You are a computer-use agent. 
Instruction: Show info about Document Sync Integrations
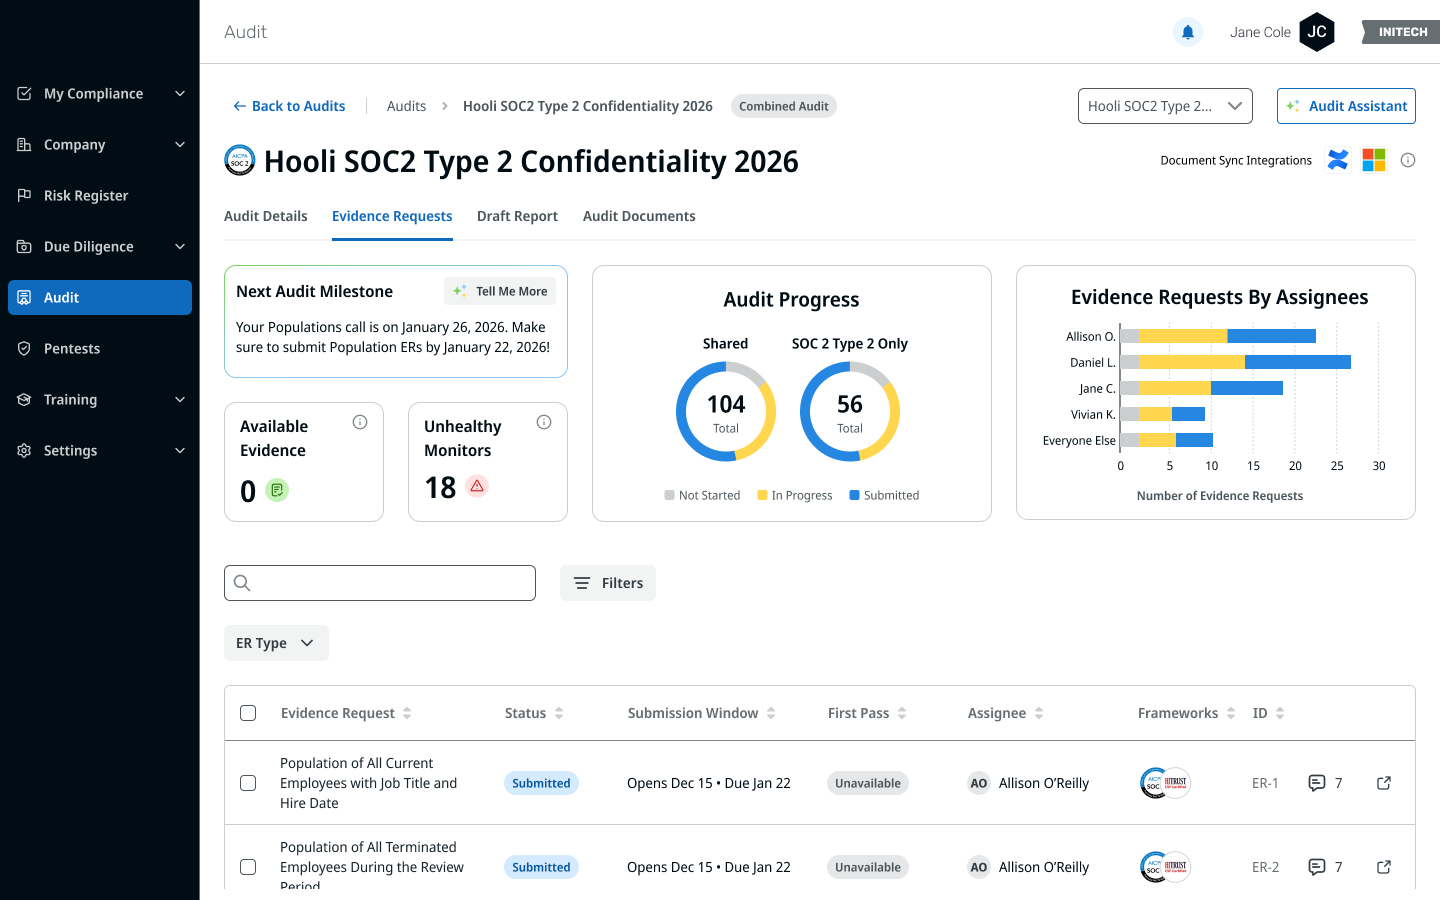[1408, 160]
